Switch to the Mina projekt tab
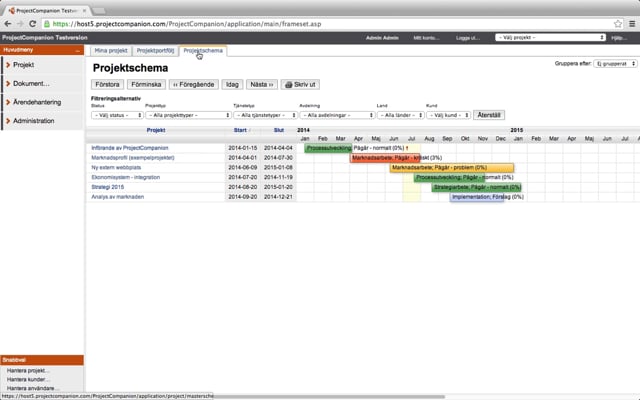 [x=111, y=51]
